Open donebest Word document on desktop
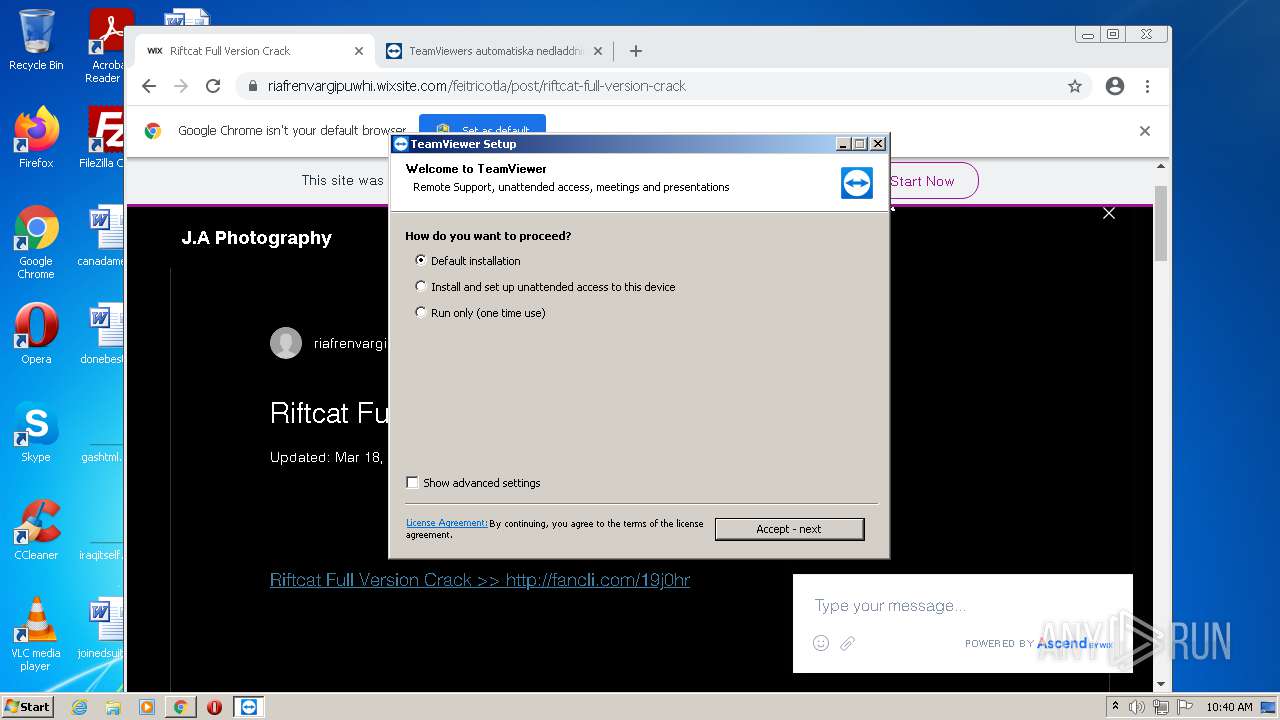 (x=101, y=334)
